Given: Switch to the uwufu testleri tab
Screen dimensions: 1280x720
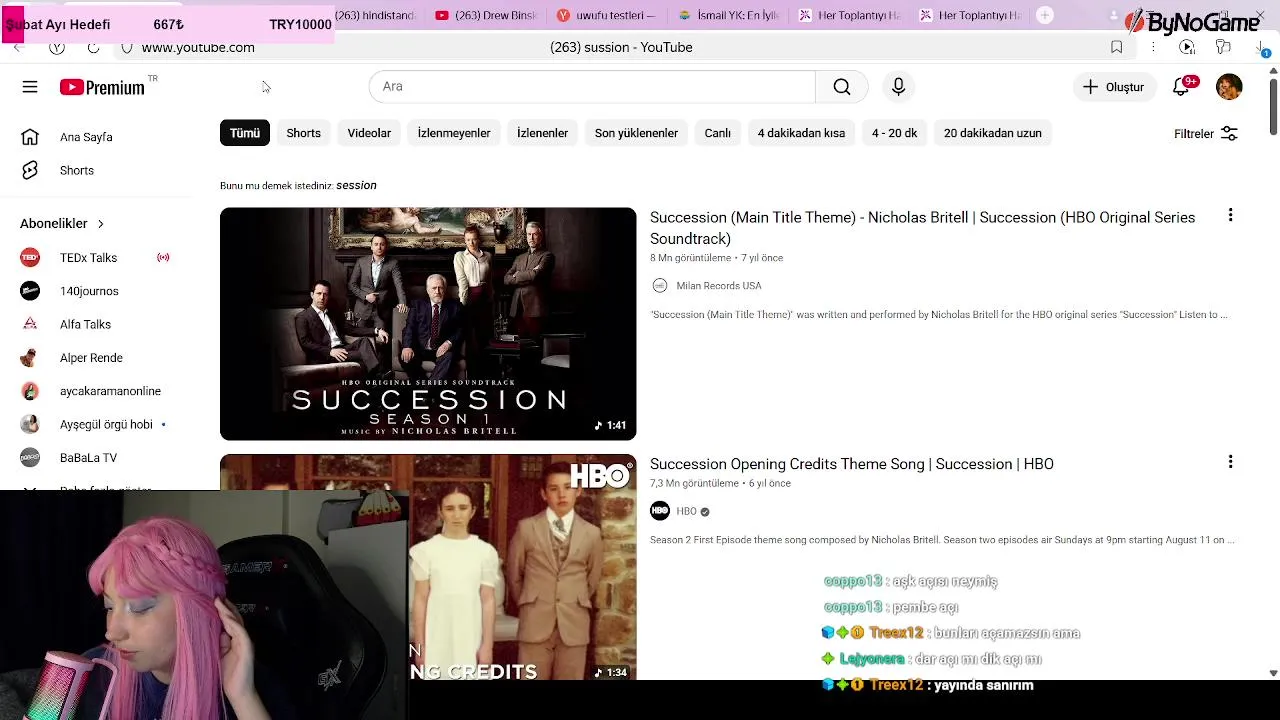Looking at the screenshot, I should [x=606, y=15].
